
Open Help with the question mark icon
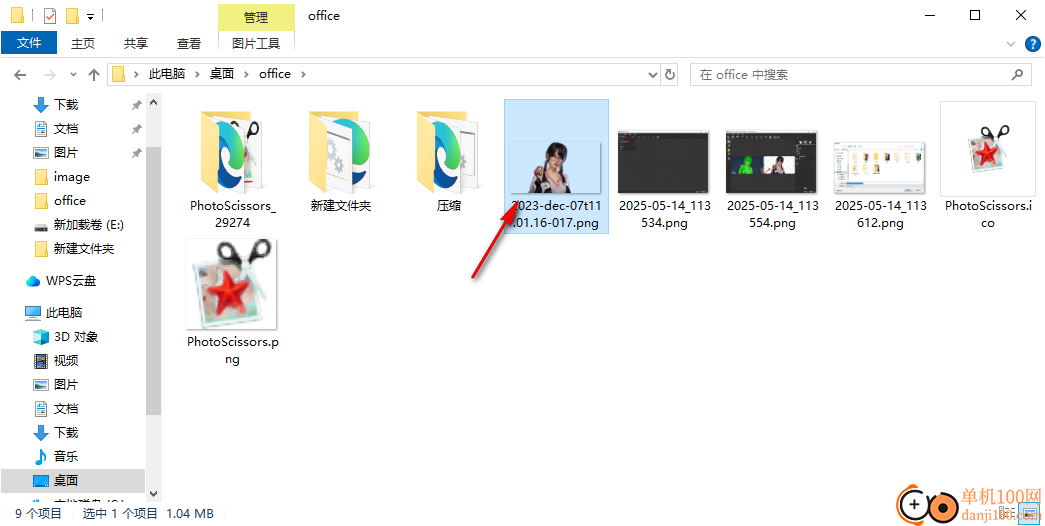[1032, 44]
